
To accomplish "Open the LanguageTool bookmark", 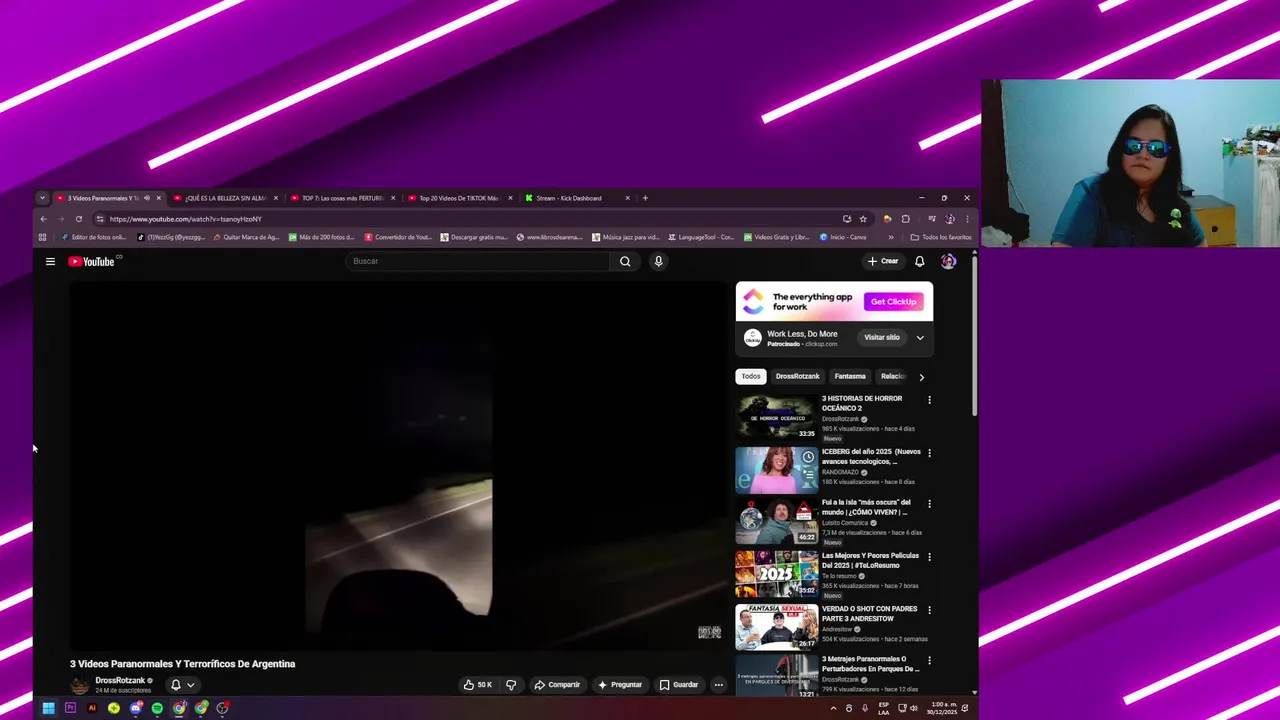I will tap(699, 237).
